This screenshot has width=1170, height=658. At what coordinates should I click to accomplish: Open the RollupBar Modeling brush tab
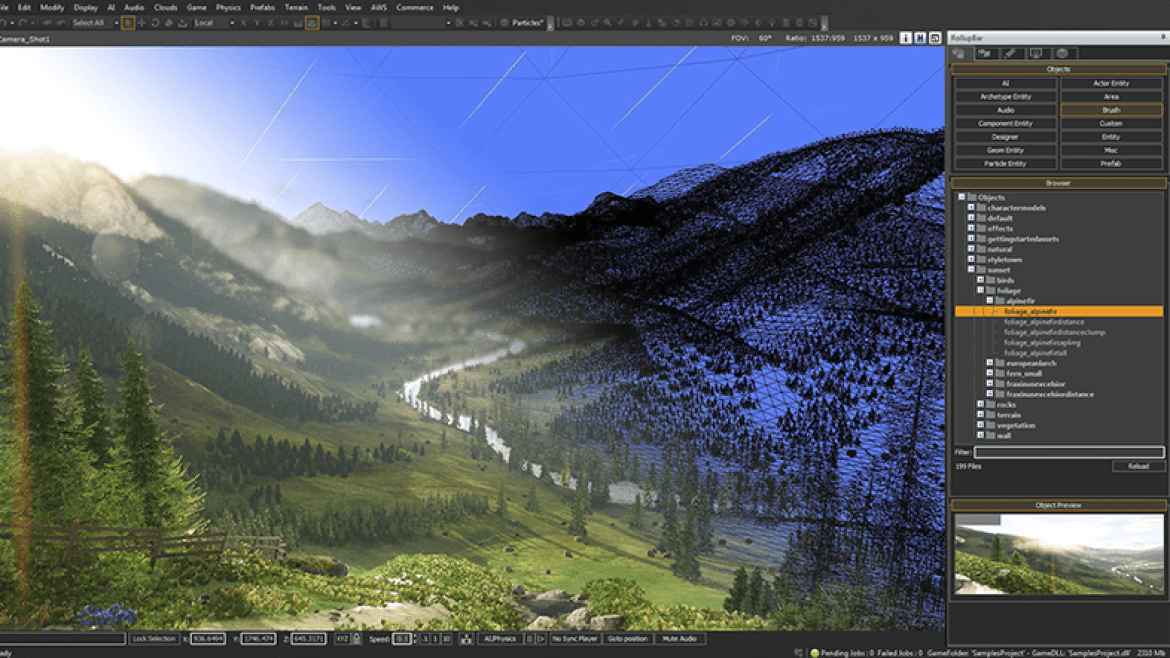(1010, 53)
